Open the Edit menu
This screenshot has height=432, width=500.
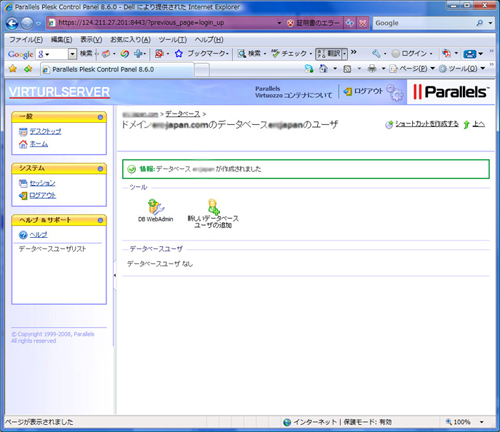tap(61, 40)
